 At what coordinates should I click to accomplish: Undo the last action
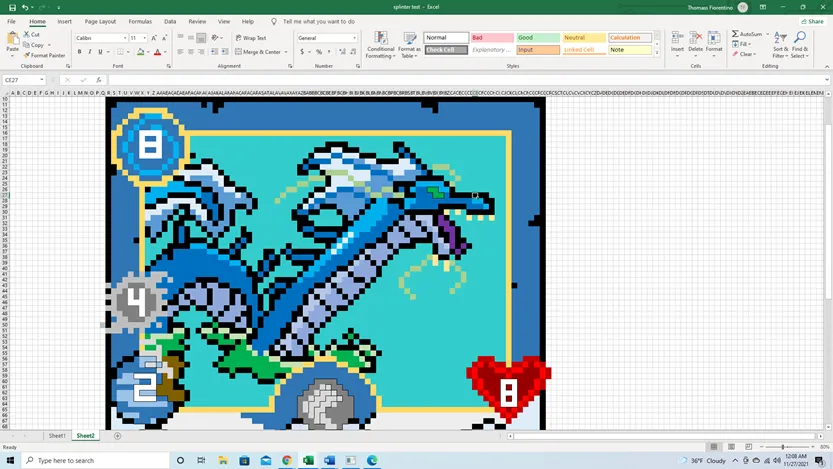pyautogui.click(x=24, y=7)
